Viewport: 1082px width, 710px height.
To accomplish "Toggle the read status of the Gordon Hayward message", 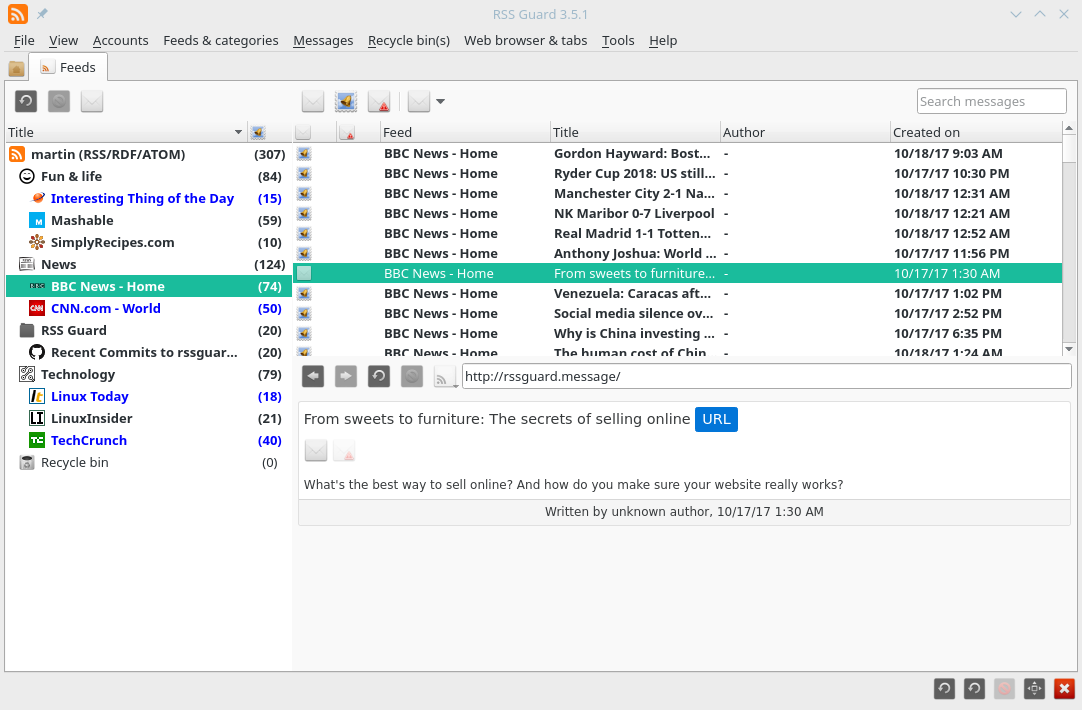I will (x=304, y=154).
